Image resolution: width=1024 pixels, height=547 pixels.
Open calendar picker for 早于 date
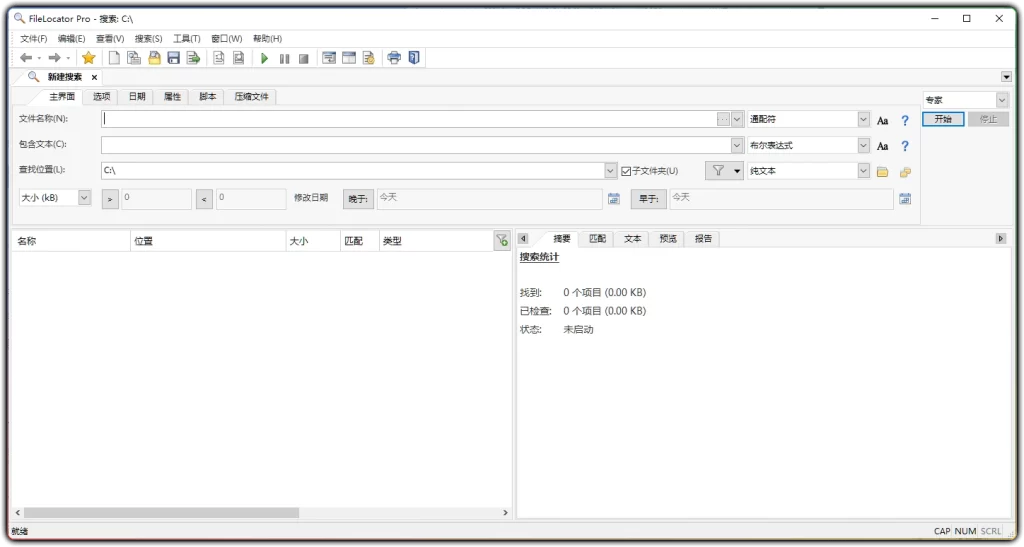point(905,198)
